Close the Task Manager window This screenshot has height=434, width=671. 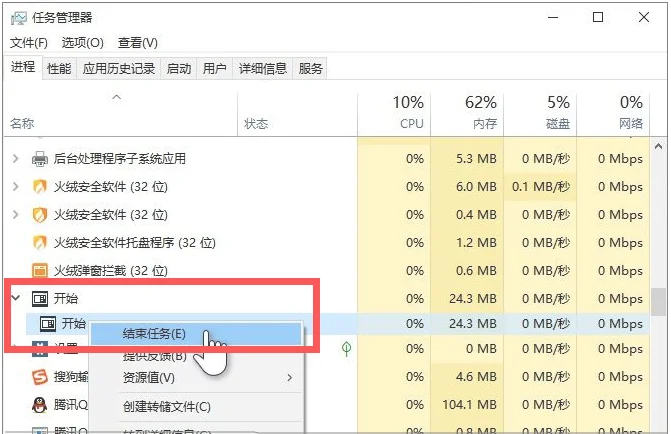[x=644, y=18]
